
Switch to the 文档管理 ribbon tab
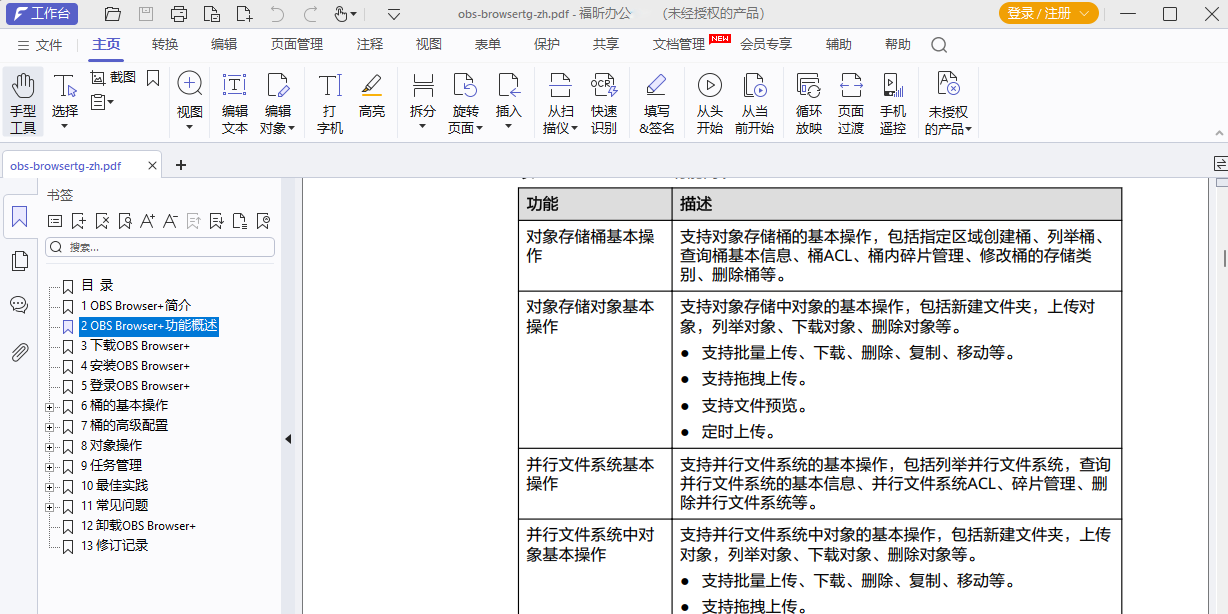(x=679, y=44)
